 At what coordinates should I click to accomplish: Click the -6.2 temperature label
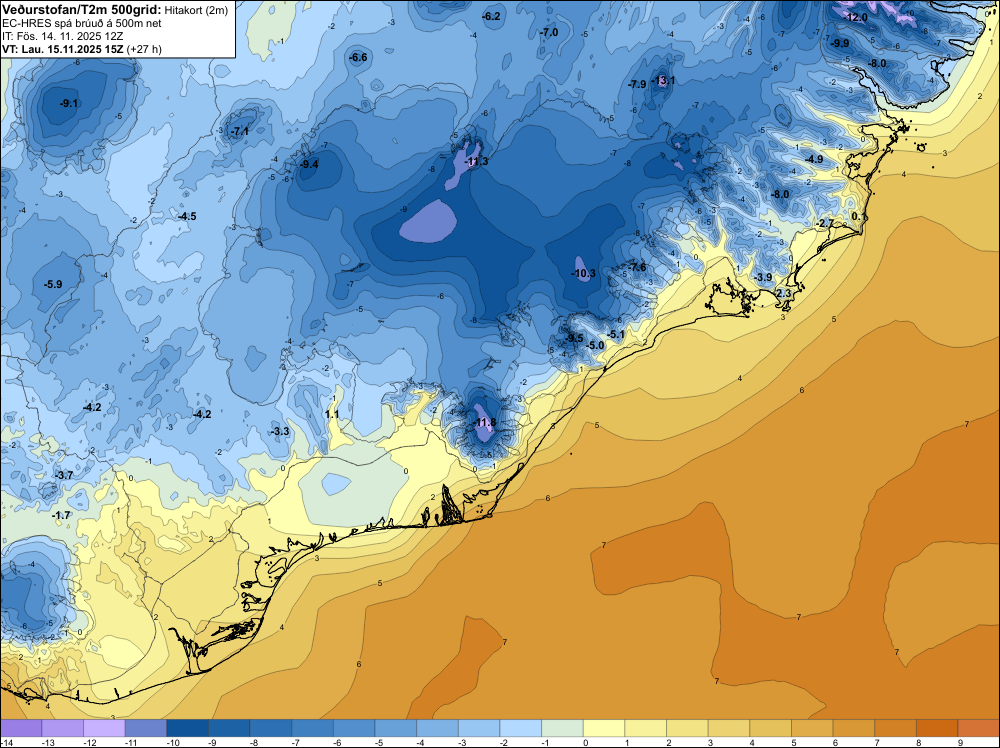[491, 17]
